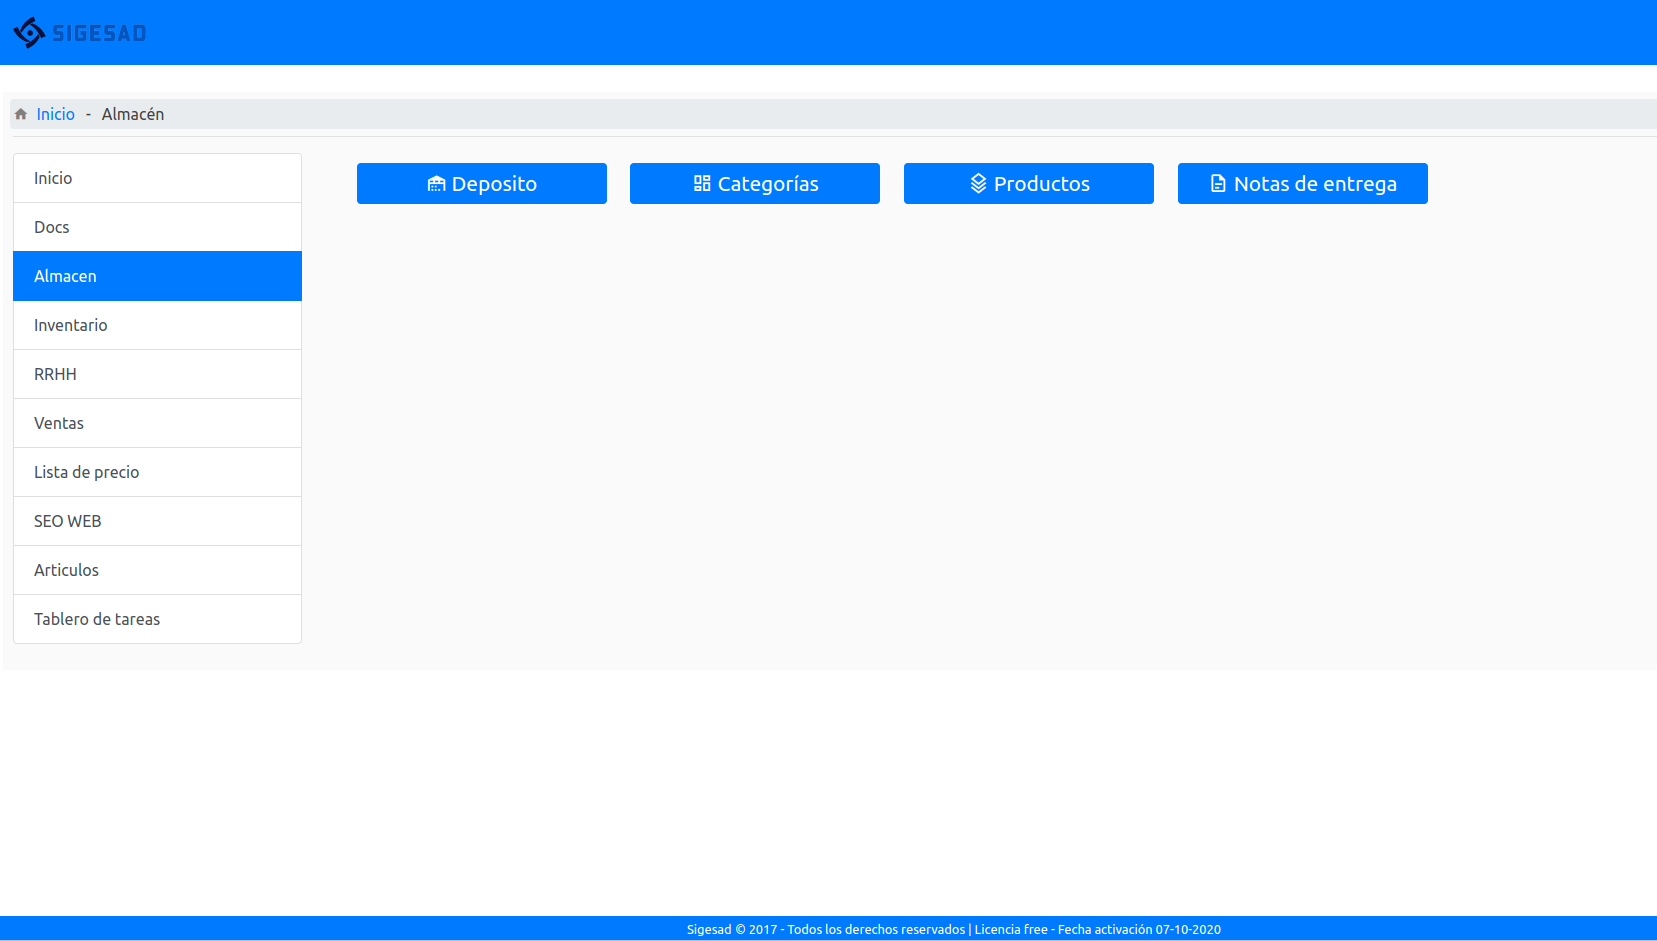Click the layers icon on Productos
This screenshot has height=941, width=1657.
978,184
